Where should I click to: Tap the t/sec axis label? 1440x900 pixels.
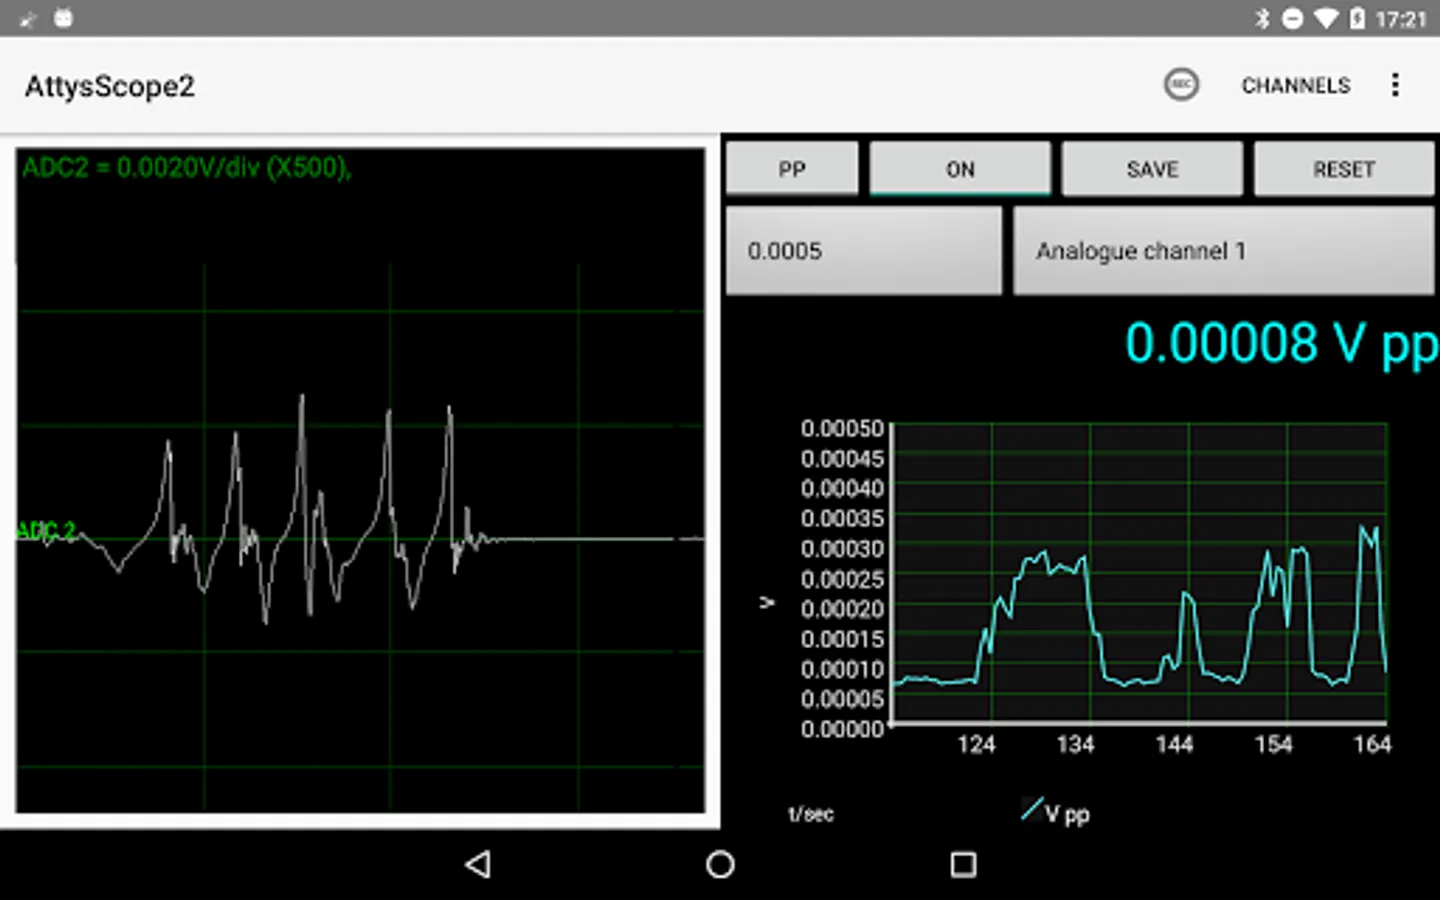tap(811, 814)
